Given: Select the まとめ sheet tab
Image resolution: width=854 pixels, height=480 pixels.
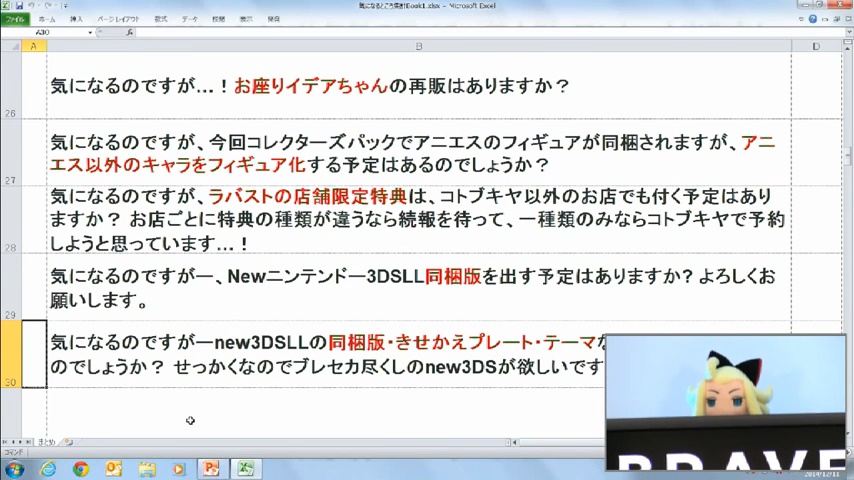Looking at the screenshot, I should pos(47,442).
